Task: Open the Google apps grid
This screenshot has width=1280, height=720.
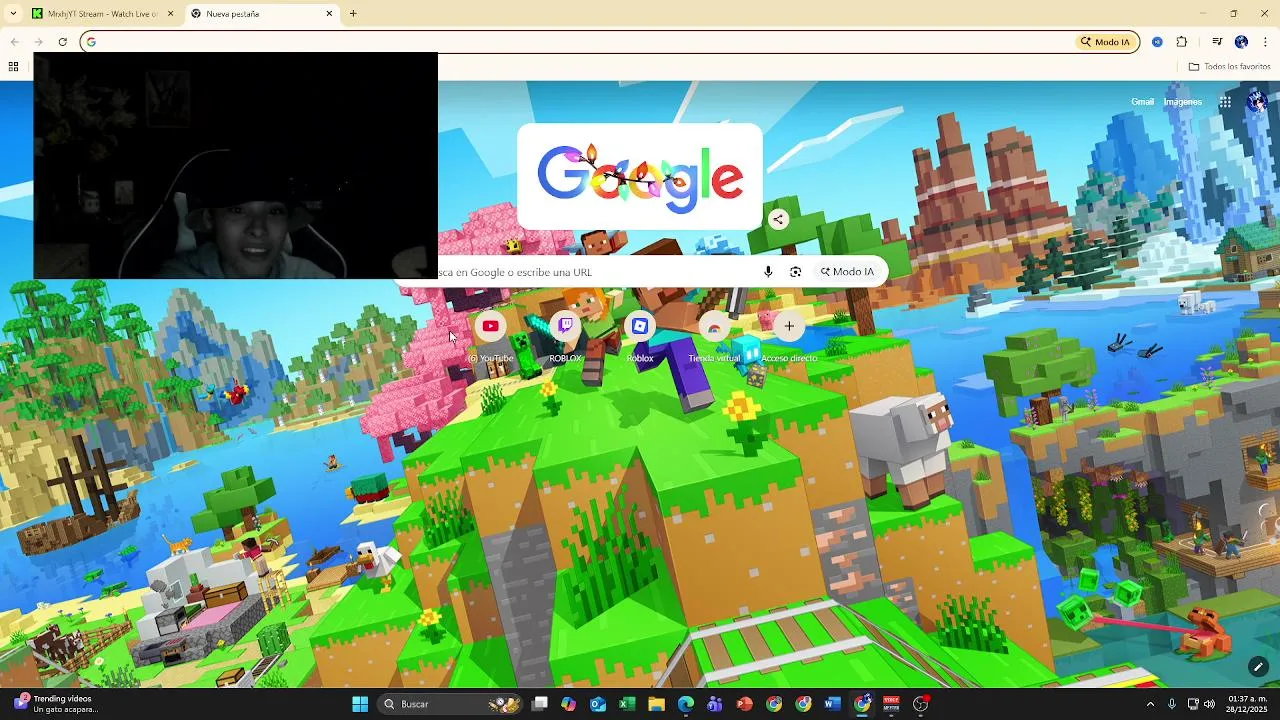Action: pyautogui.click(x=1225, y=102)
